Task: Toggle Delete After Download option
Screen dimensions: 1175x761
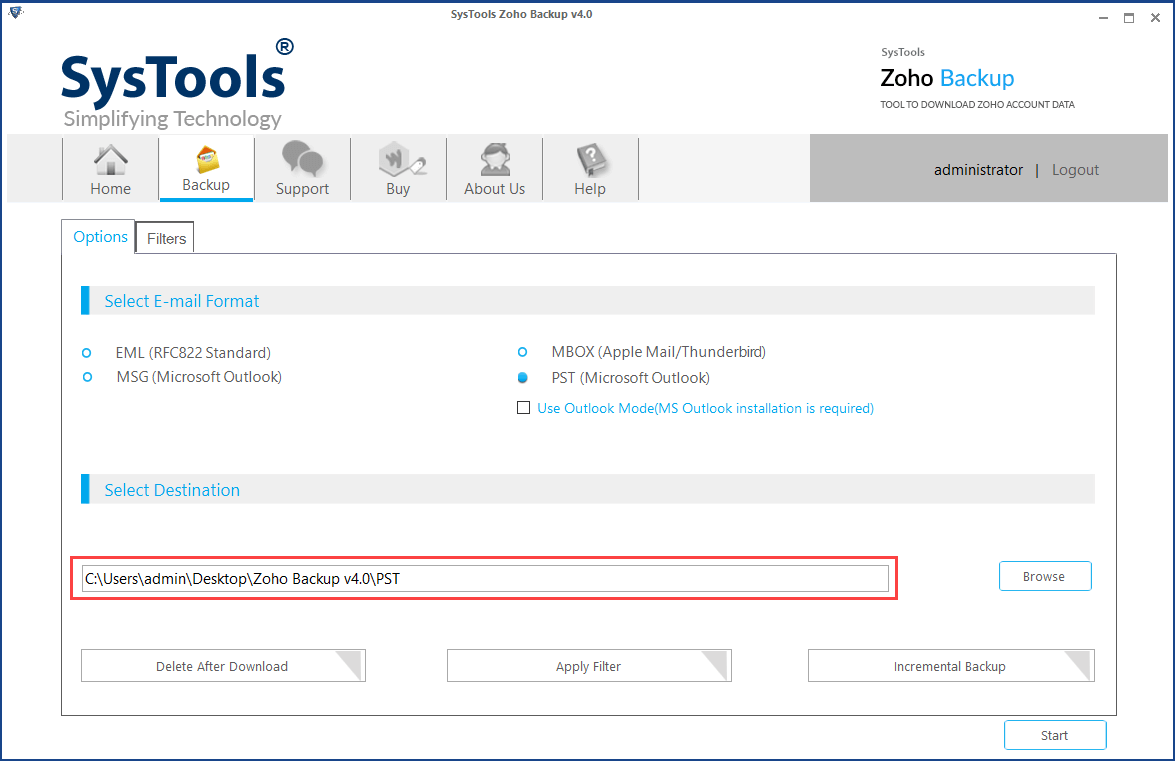Action: pos(223,666)
